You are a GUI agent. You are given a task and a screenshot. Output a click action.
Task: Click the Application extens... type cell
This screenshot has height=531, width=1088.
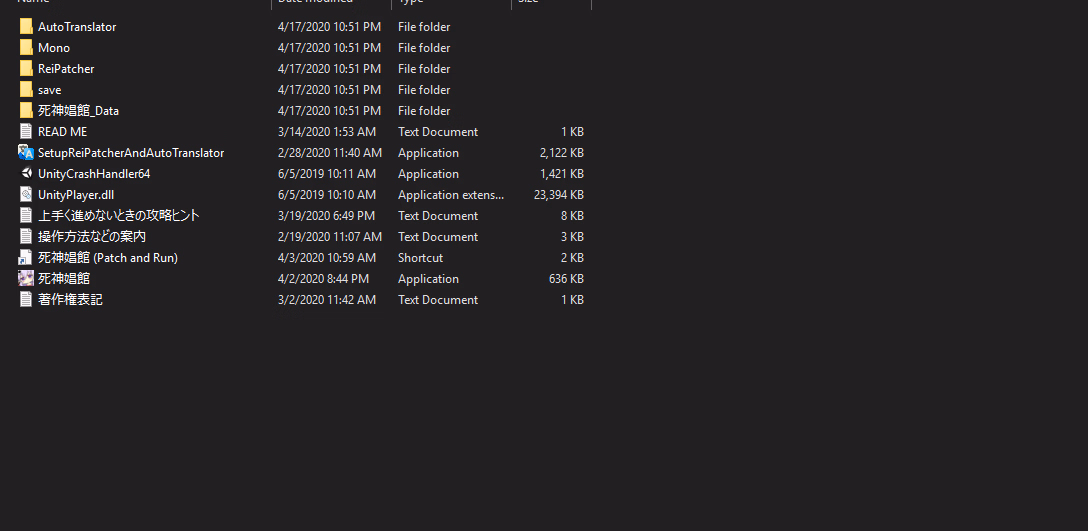(x=451, y=194)
